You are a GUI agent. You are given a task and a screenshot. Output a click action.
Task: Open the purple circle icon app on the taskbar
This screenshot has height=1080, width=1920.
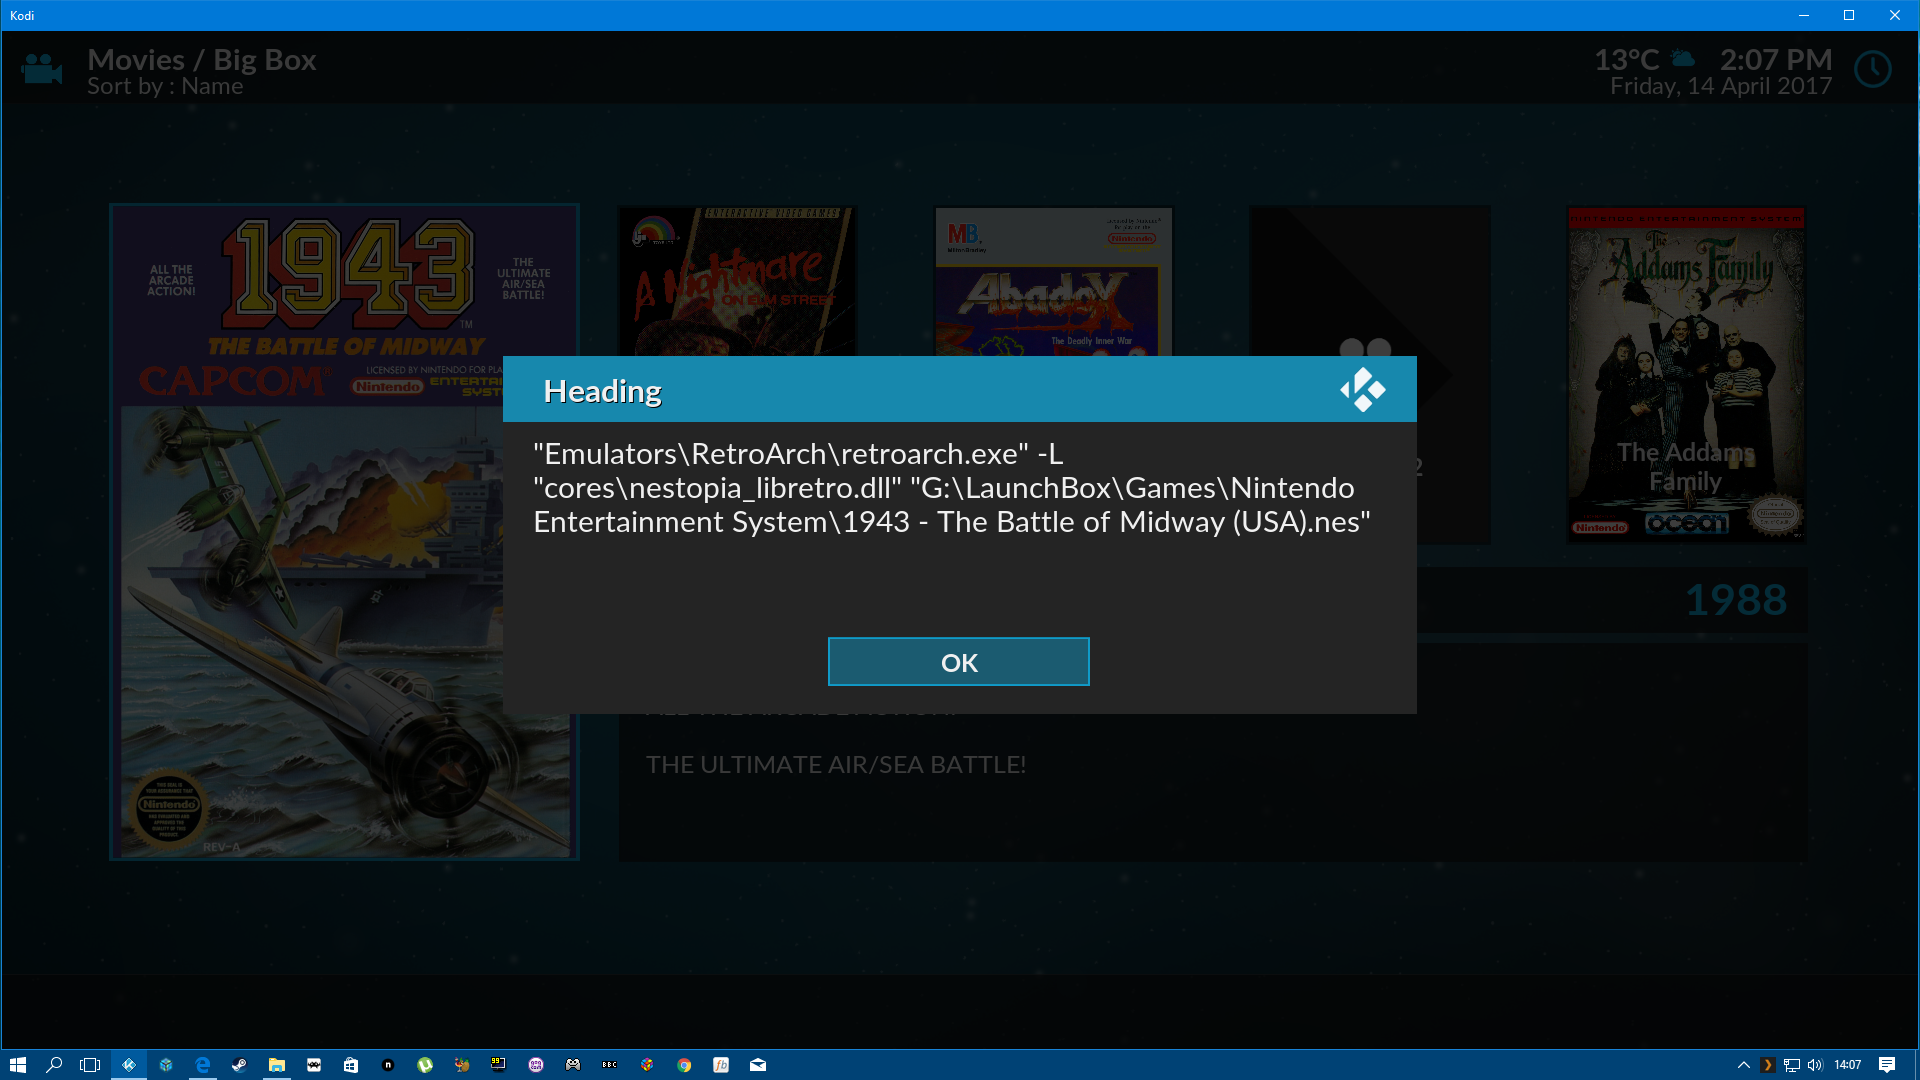(x=536, y=1065)
